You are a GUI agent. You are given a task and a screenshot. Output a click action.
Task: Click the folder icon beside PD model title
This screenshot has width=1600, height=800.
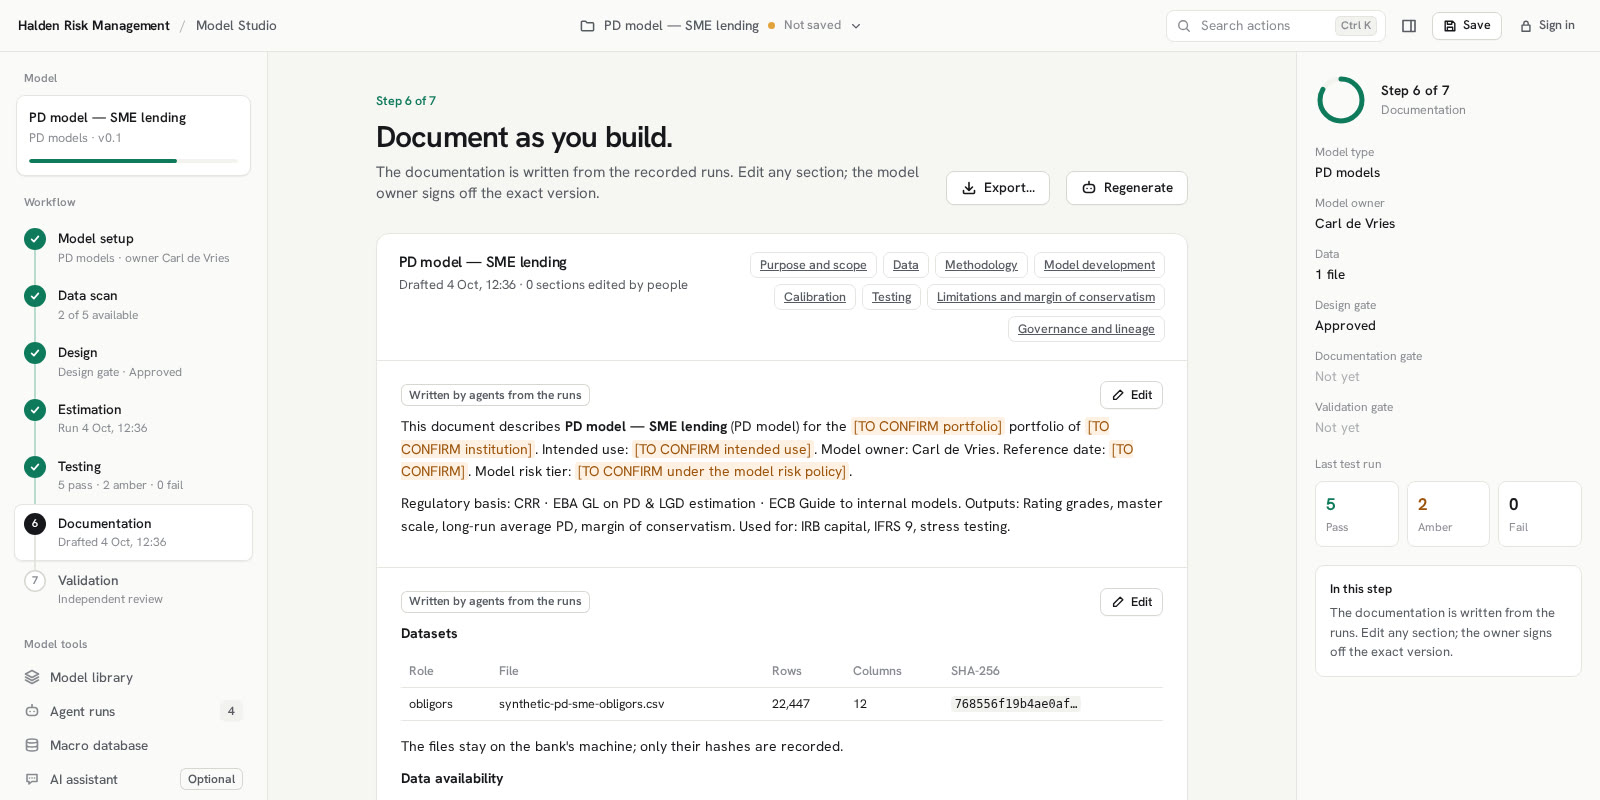click(x=588, y=26)
